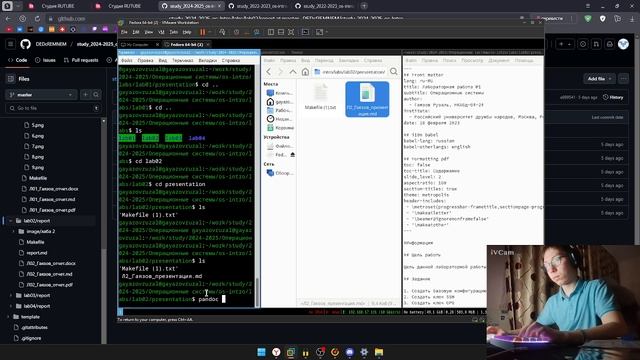Viewport: 640px width, 360px height.
Task: Open the Pull requests tab
Action: tap(81, 60)
